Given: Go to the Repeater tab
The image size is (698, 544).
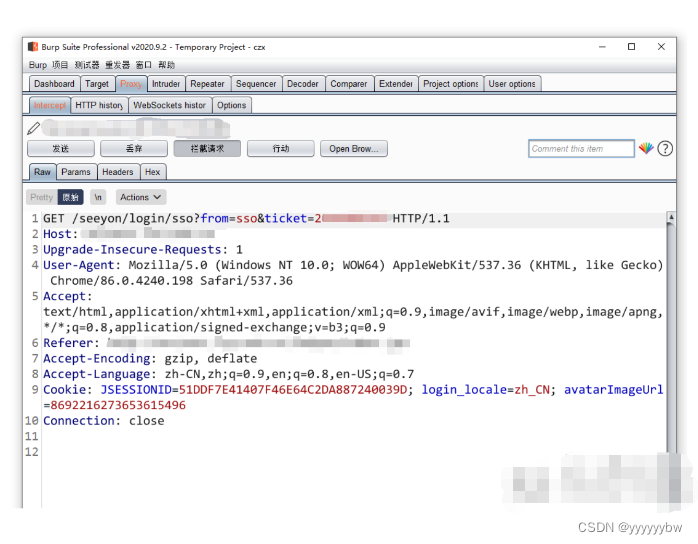Looking at the screenshot, I should pyautogui.click(x=207, y=84).
